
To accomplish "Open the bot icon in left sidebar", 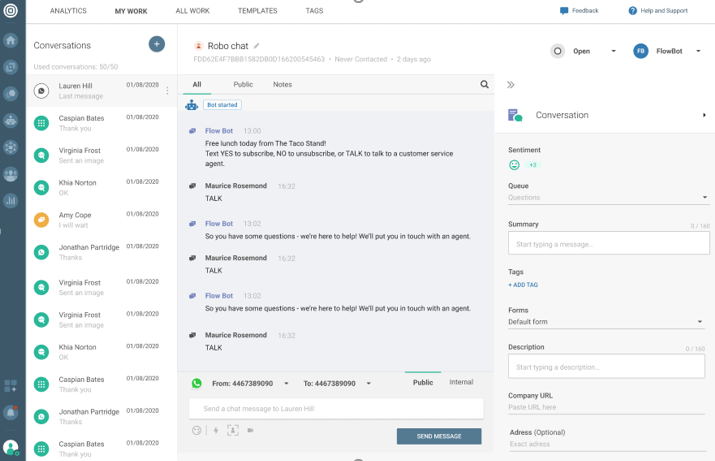I will point(11,120).
